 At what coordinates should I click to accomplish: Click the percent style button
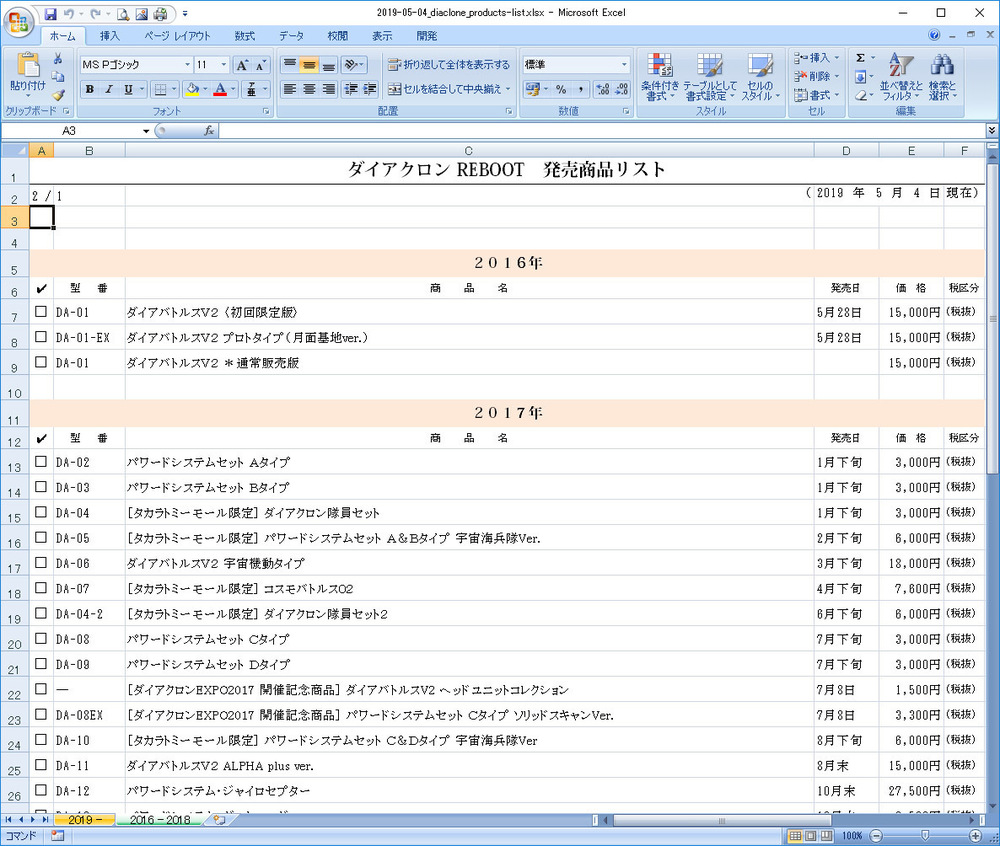pos(561,89)
